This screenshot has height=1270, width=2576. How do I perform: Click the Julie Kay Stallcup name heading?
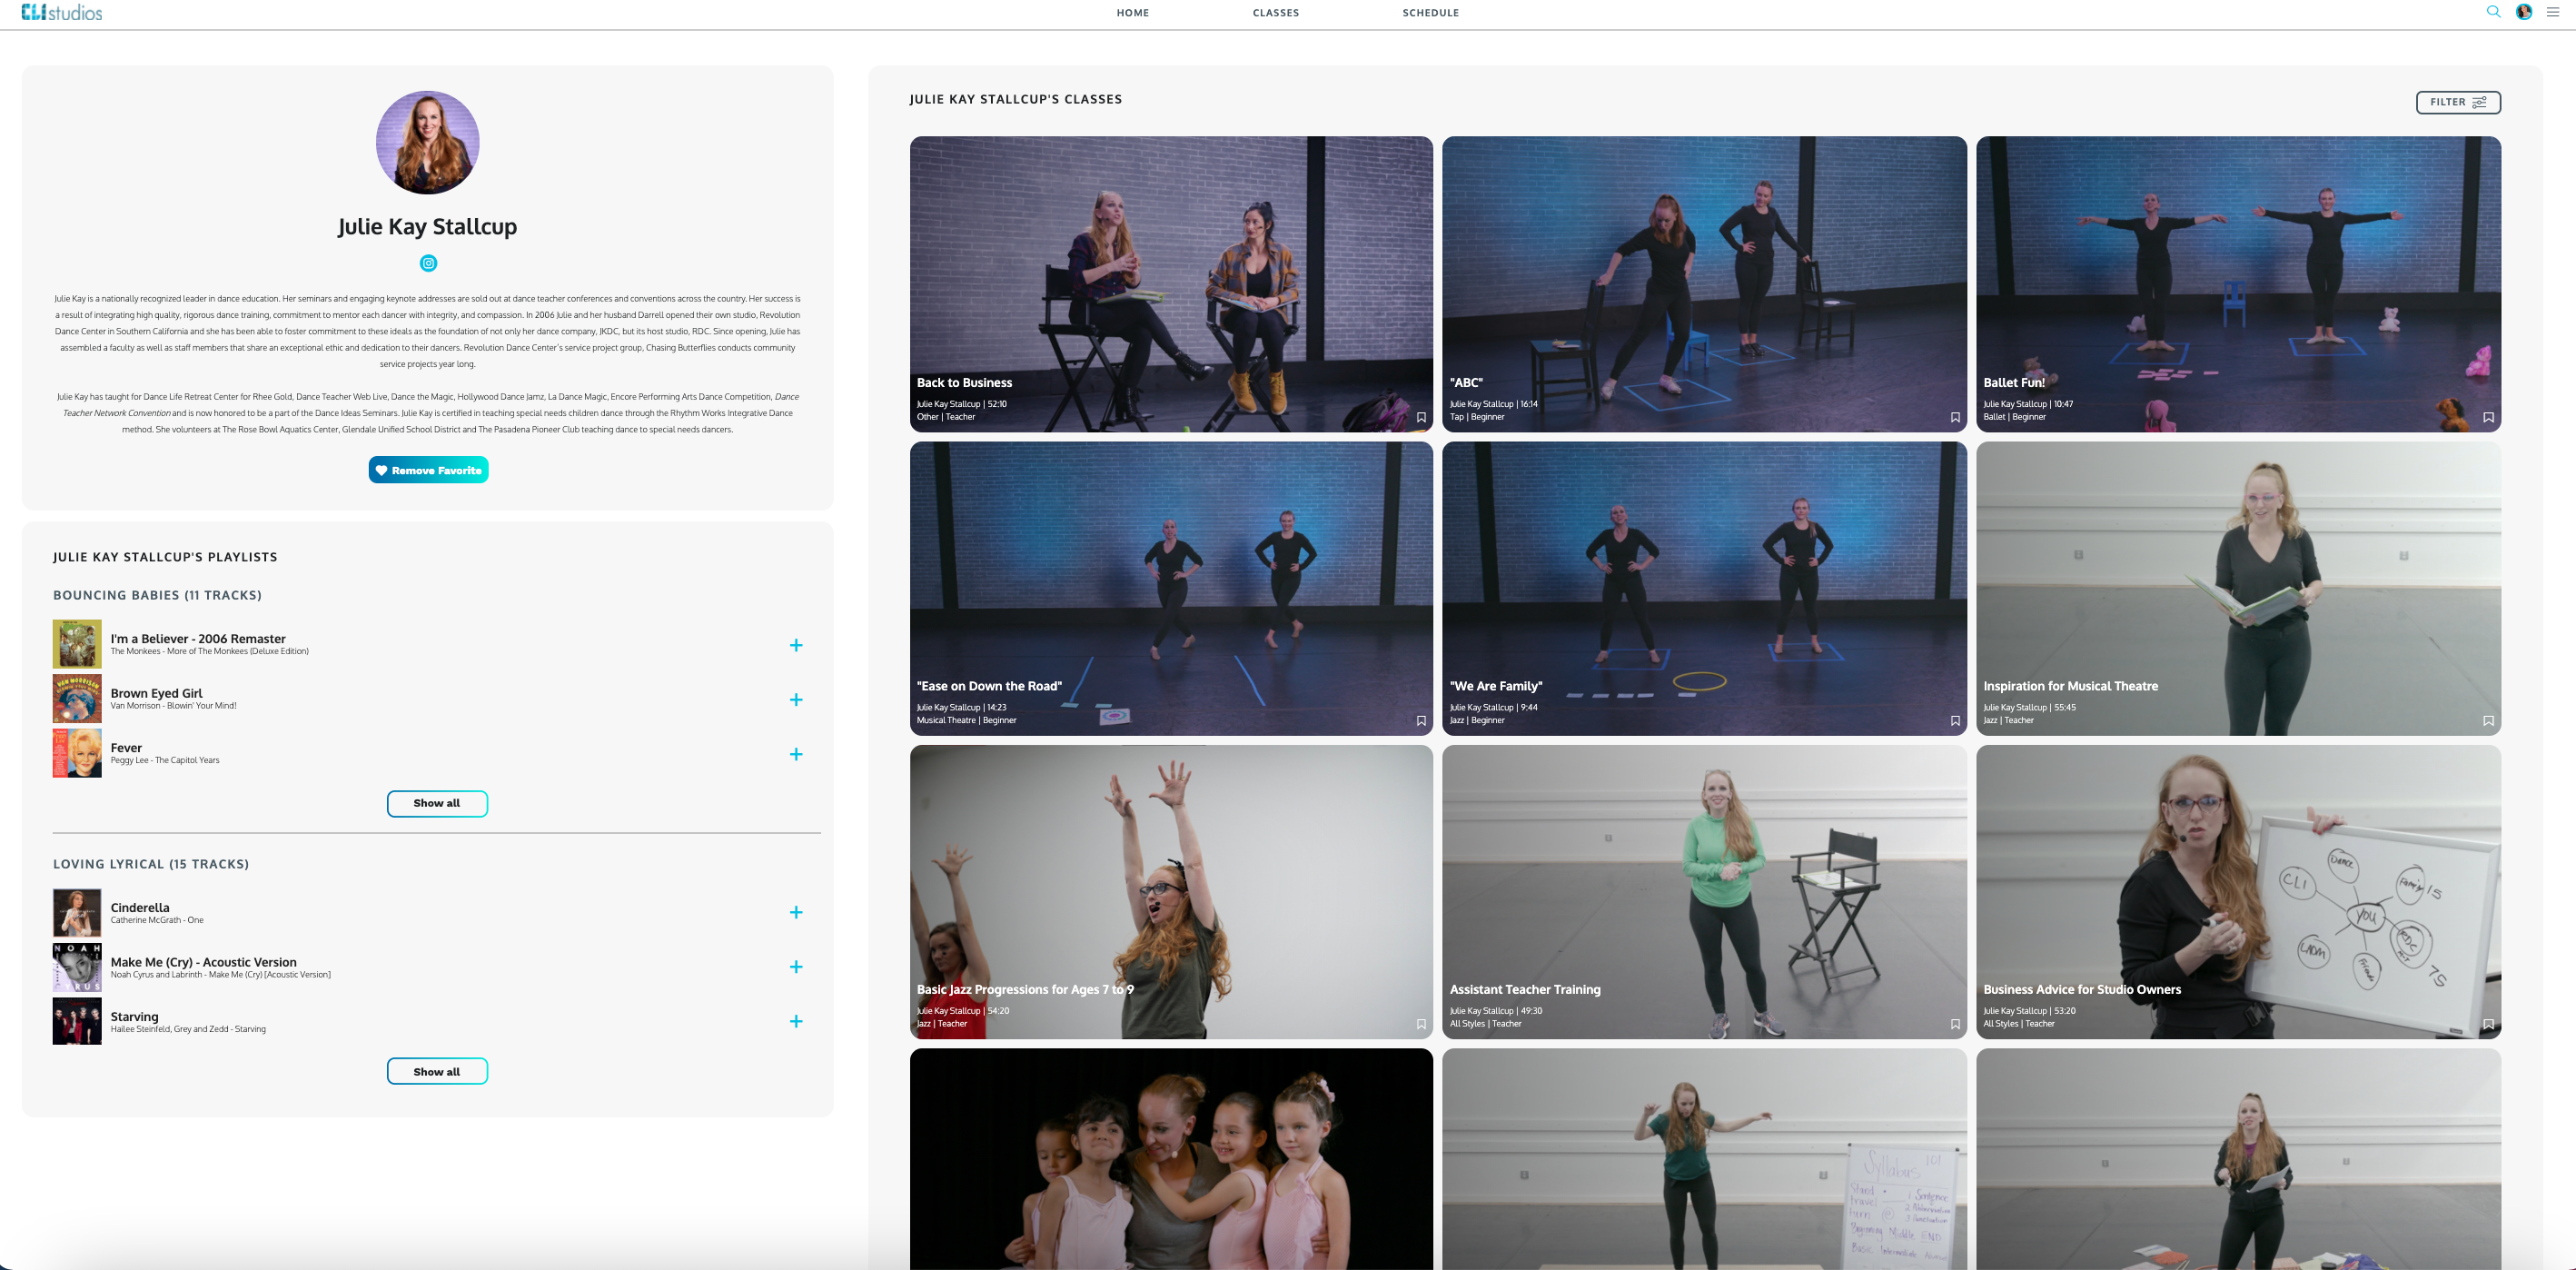(x=427, y=226)
